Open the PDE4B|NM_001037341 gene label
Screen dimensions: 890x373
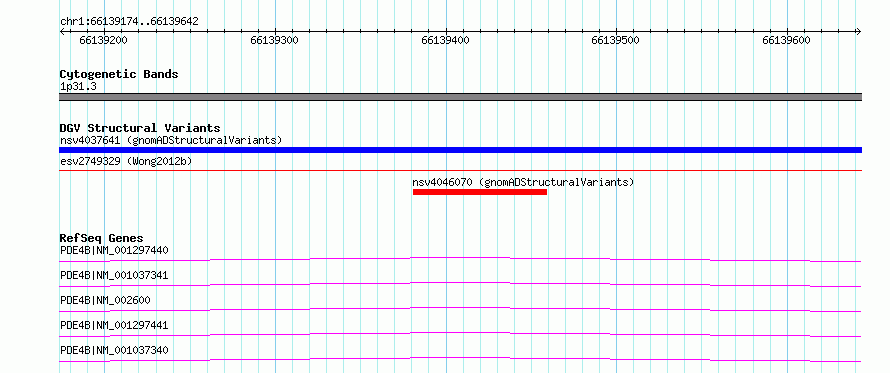[114, 275]
